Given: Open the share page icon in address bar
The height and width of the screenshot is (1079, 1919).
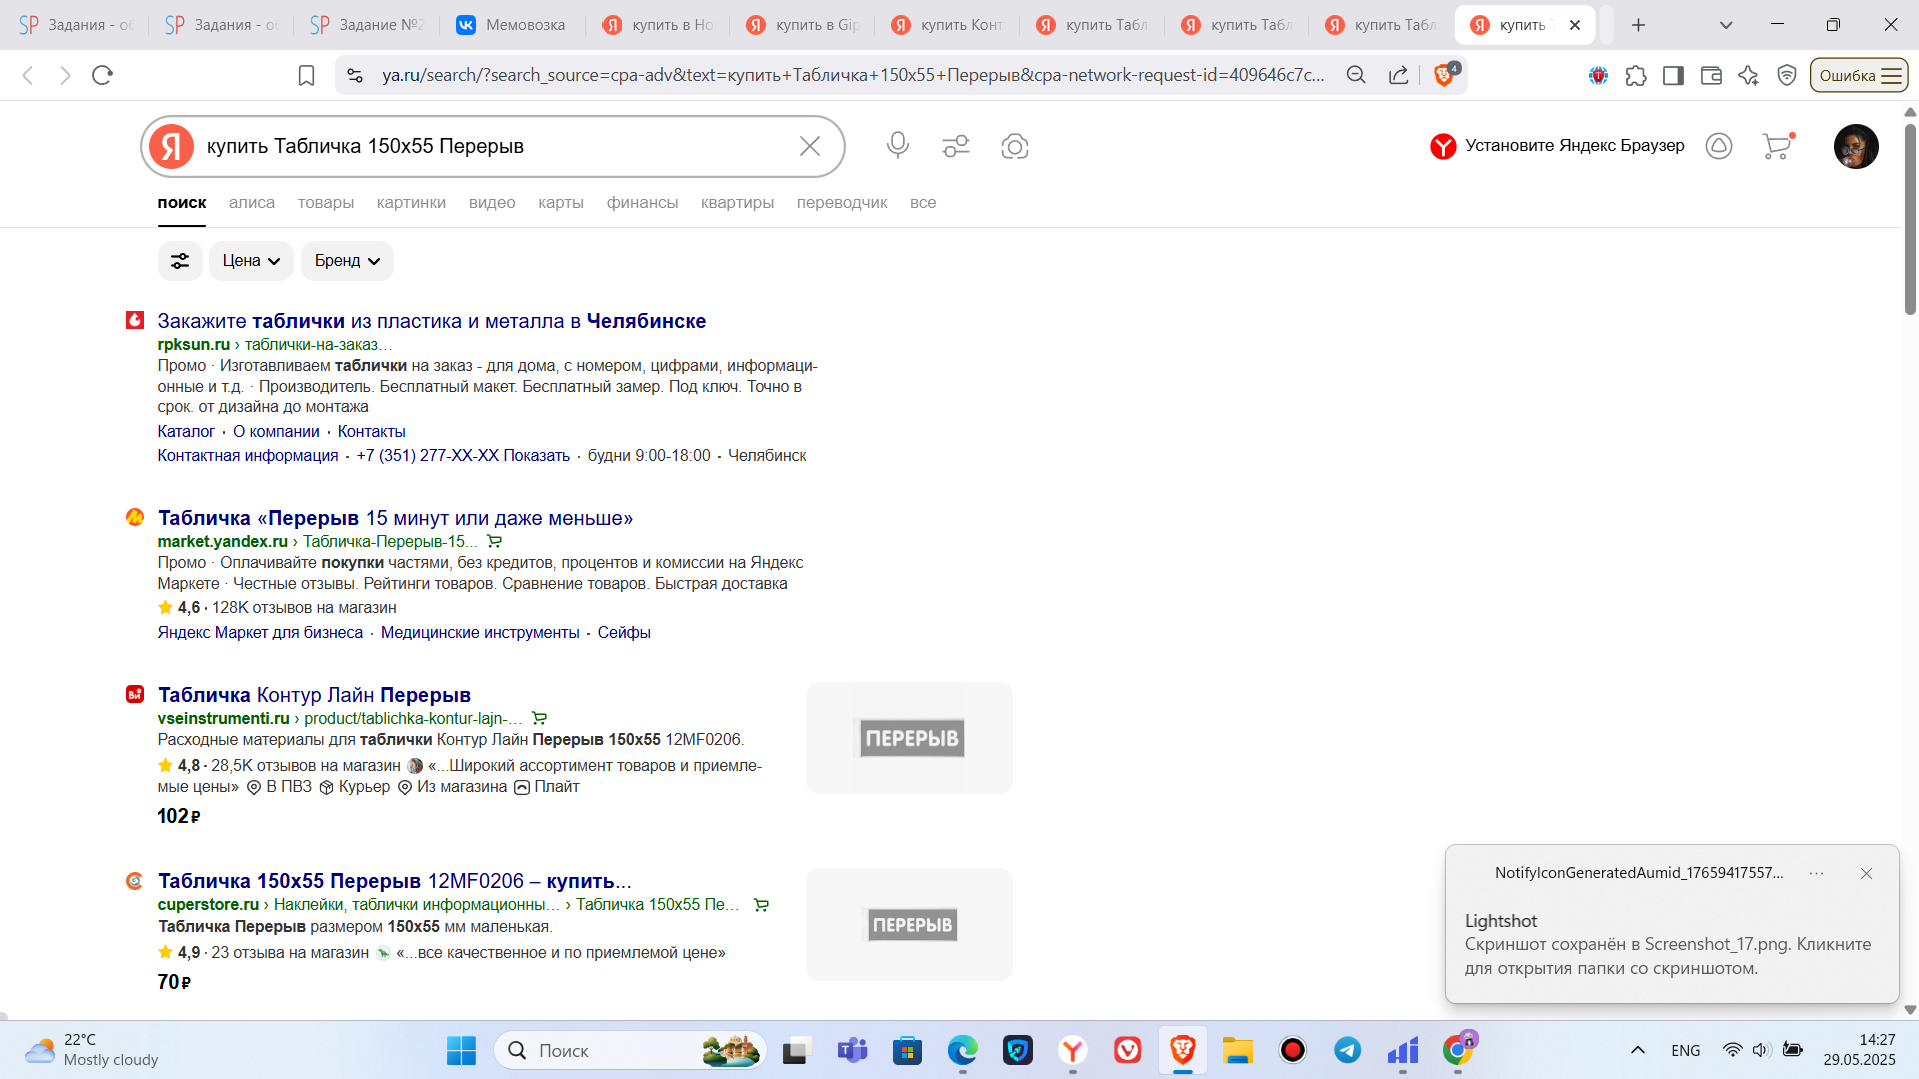Looking at the screenshot, I should click(x=1399, y=75).
